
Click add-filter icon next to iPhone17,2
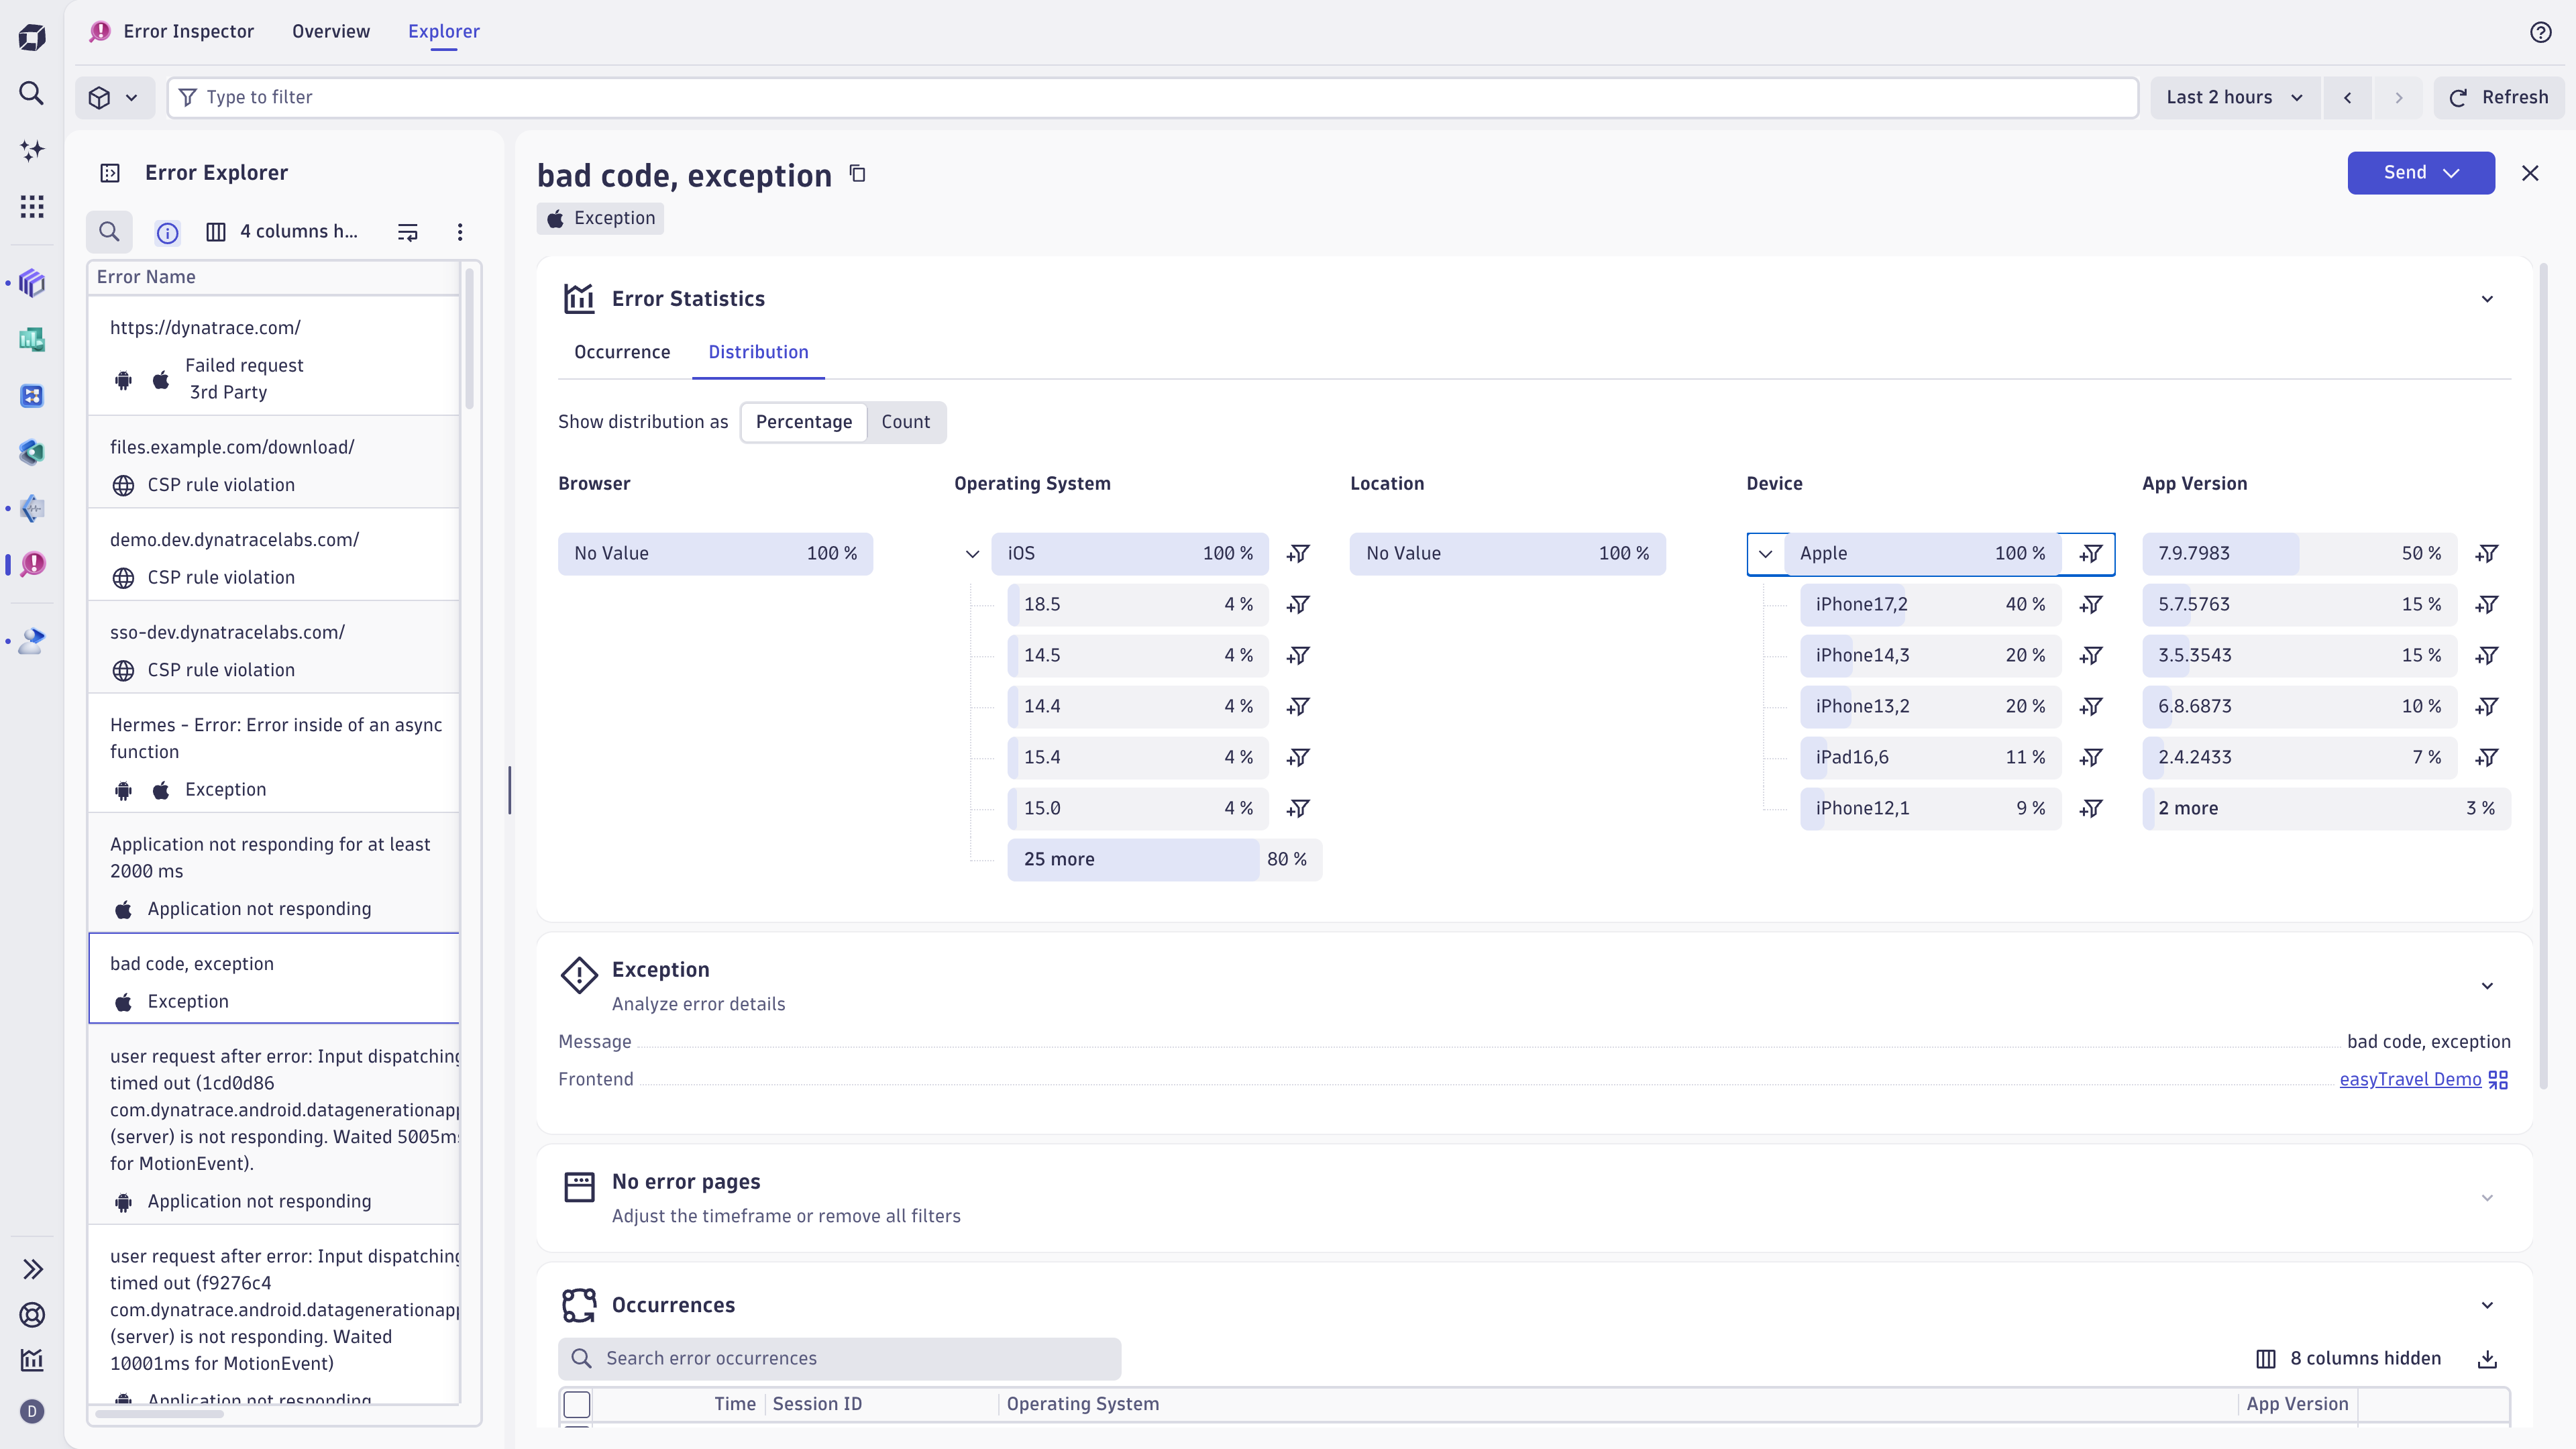(x=2091, y=604)
